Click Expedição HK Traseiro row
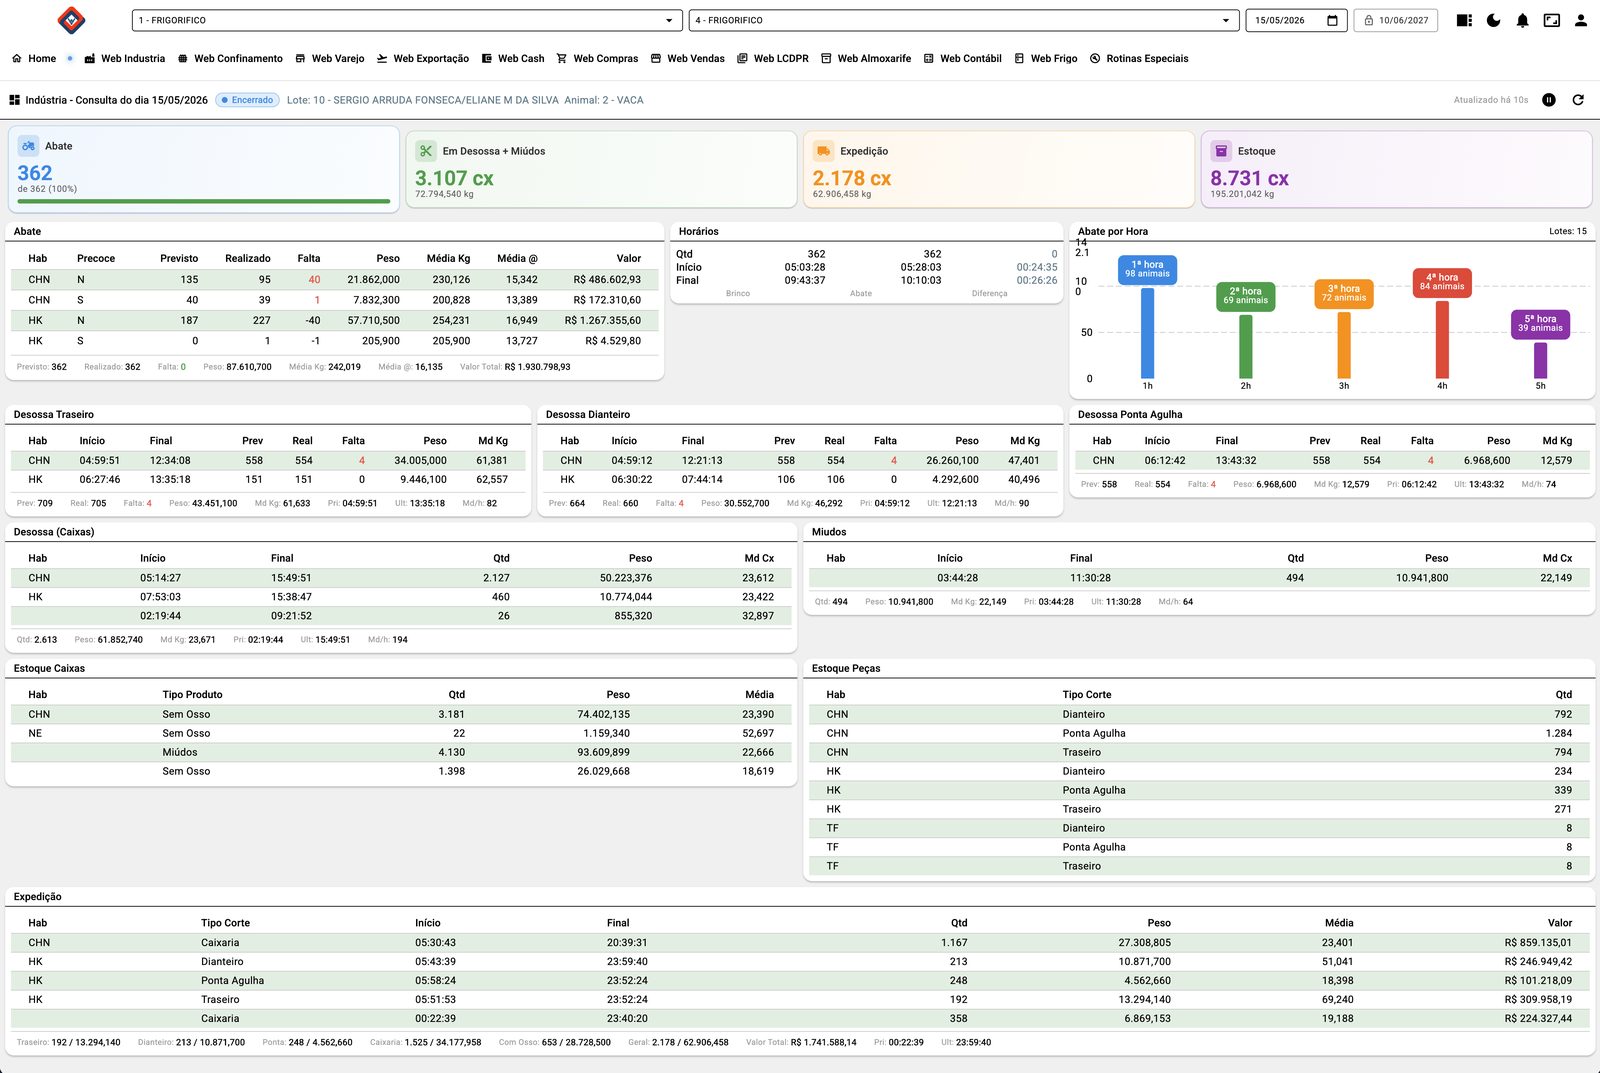Viewport: 1600px width, 1073px height. [799, 1000]
